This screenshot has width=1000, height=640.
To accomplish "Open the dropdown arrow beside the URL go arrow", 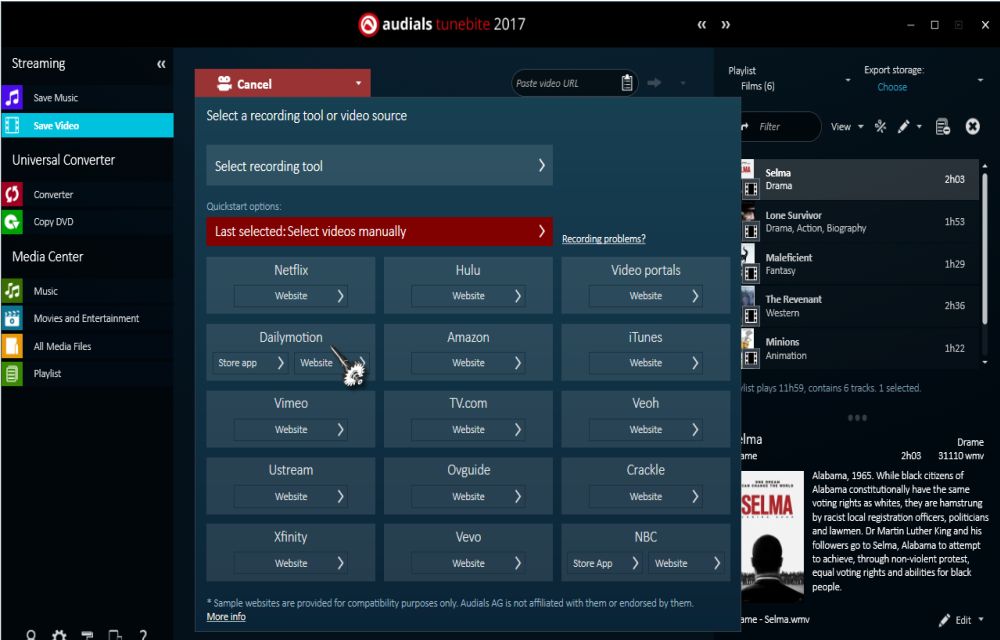I will 682,83.
